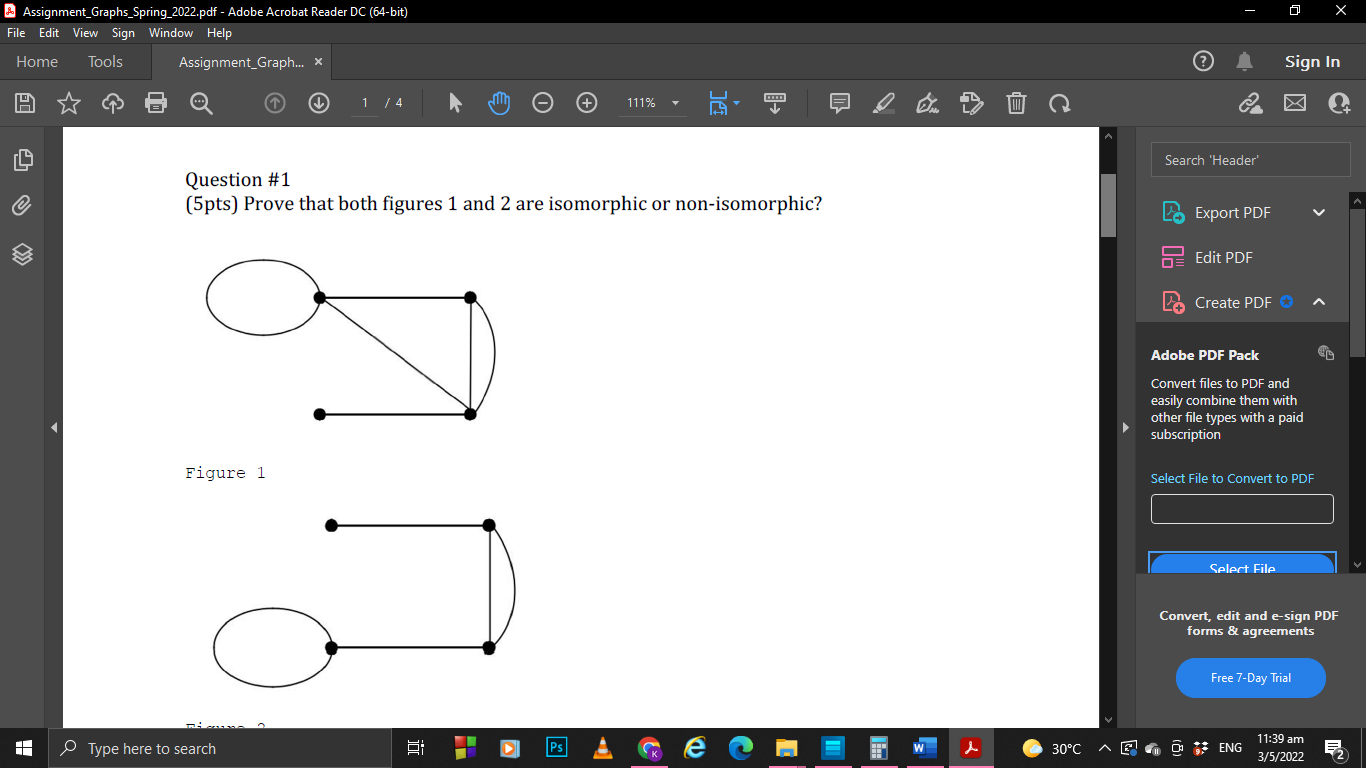This screenshot has width=1366, height=768.
Task: Share the PDF via email icon
Action: click(1295, 103)
